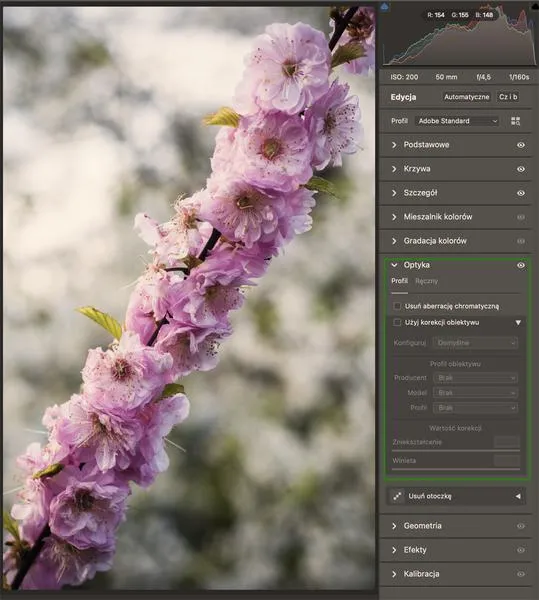Viewport: 539px width, 600px height.
Task: Click the Automatyczne button
Action: 466,97
